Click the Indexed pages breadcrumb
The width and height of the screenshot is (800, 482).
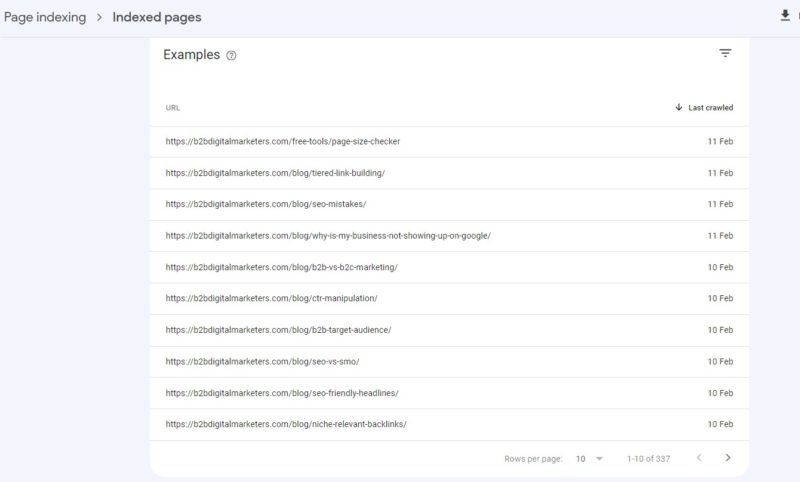coord(156,17)
